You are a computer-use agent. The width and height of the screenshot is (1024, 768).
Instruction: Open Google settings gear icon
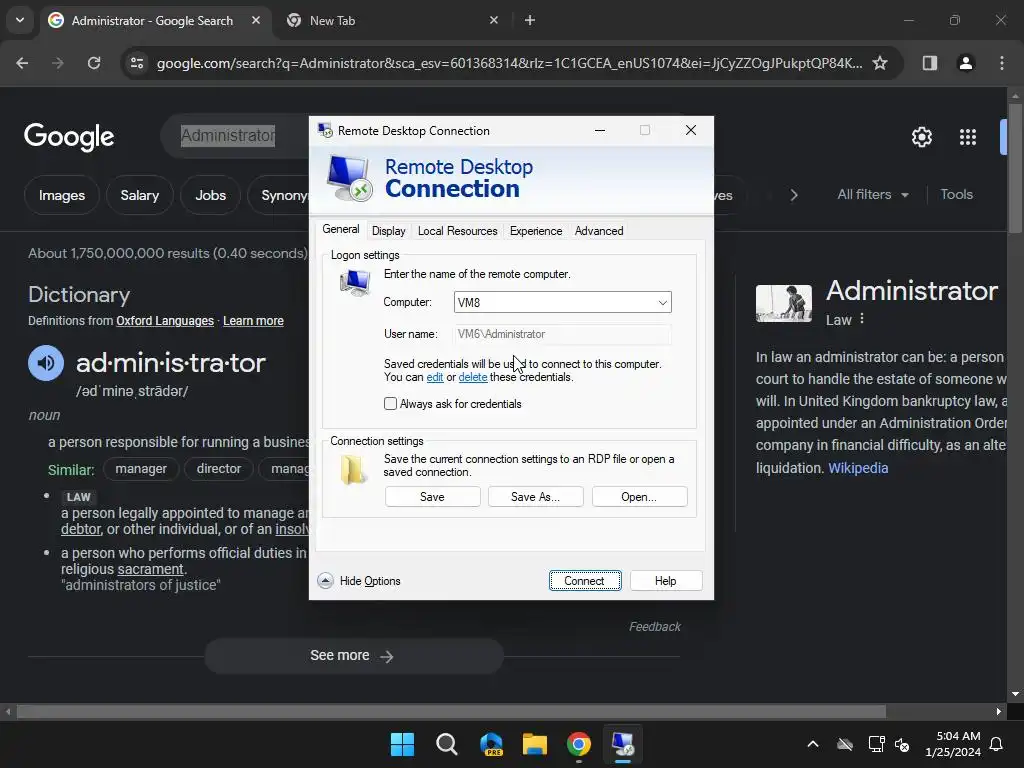921,137
